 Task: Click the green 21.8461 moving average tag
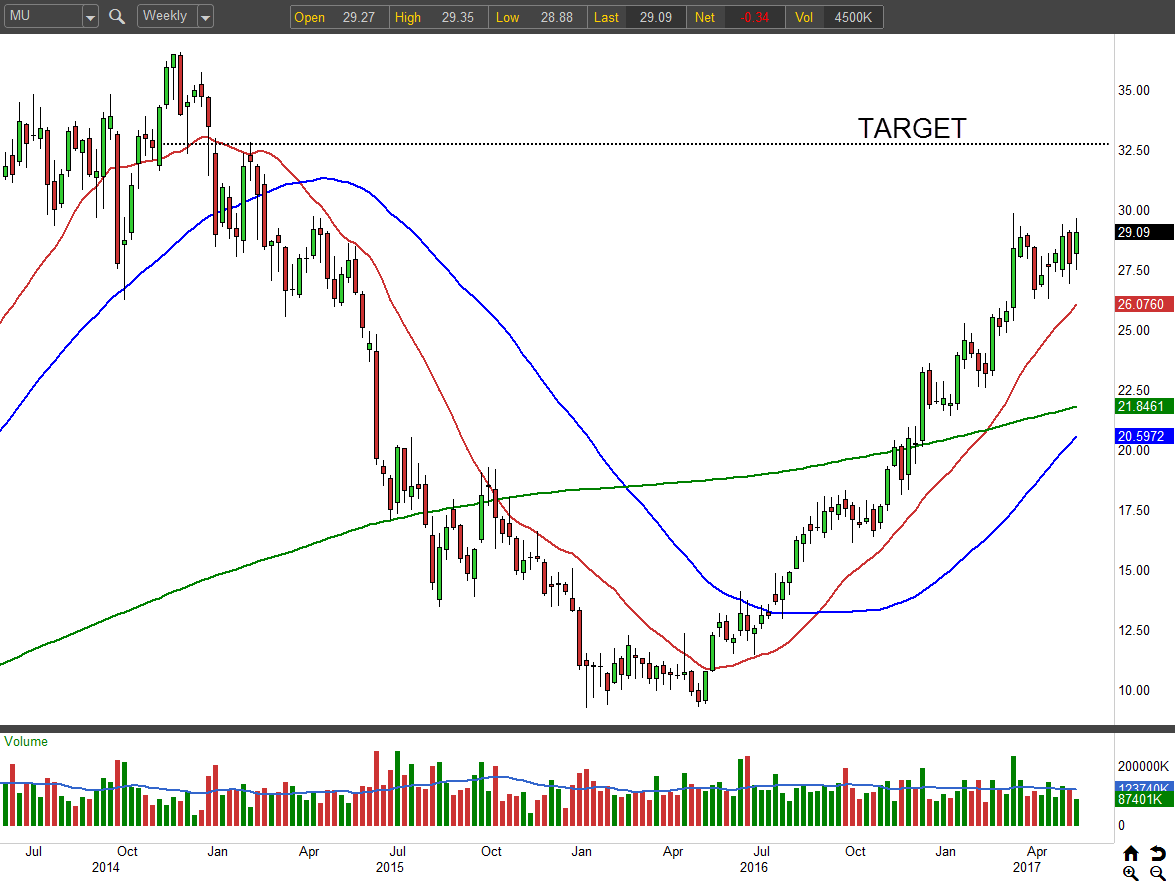tap(1144, 406)
